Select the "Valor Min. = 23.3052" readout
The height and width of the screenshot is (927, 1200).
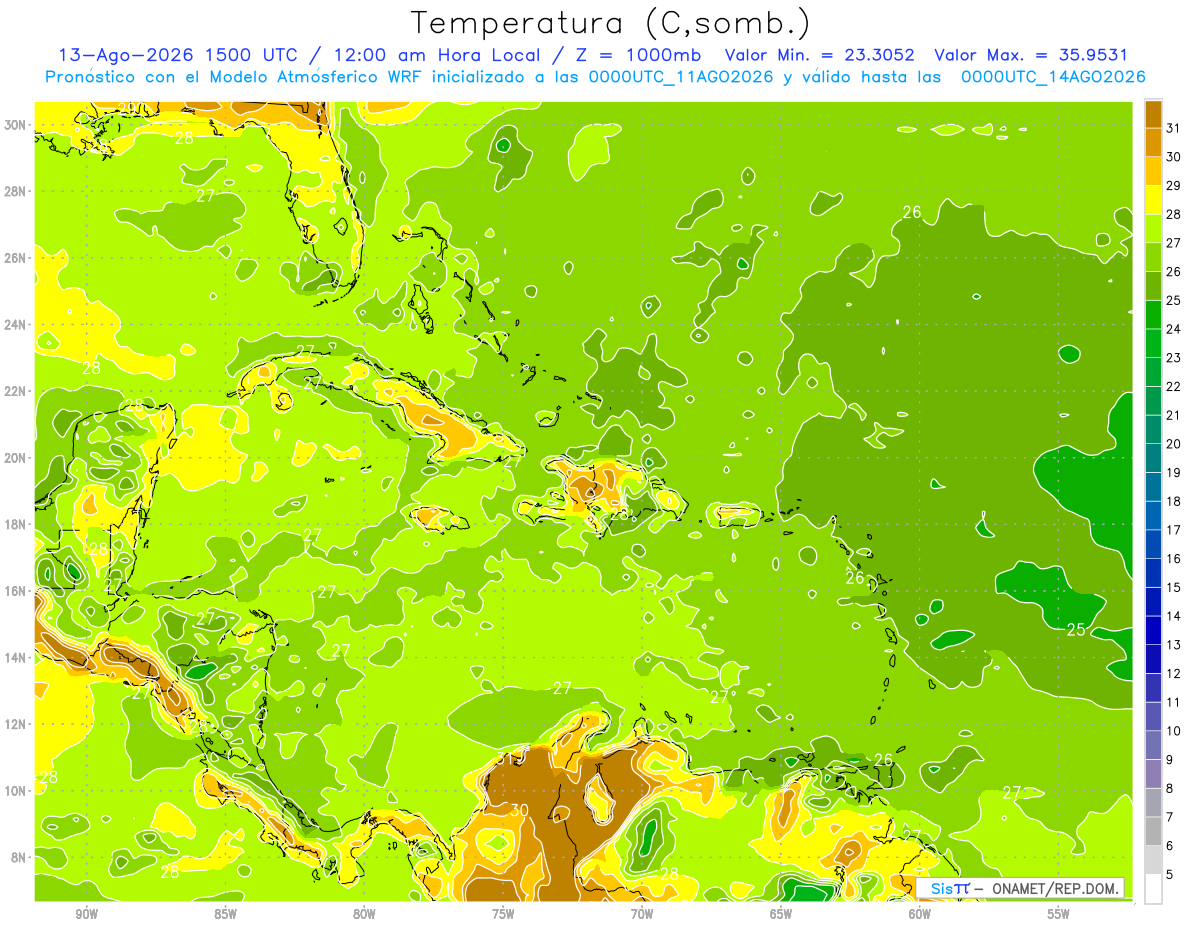[820, 55]
